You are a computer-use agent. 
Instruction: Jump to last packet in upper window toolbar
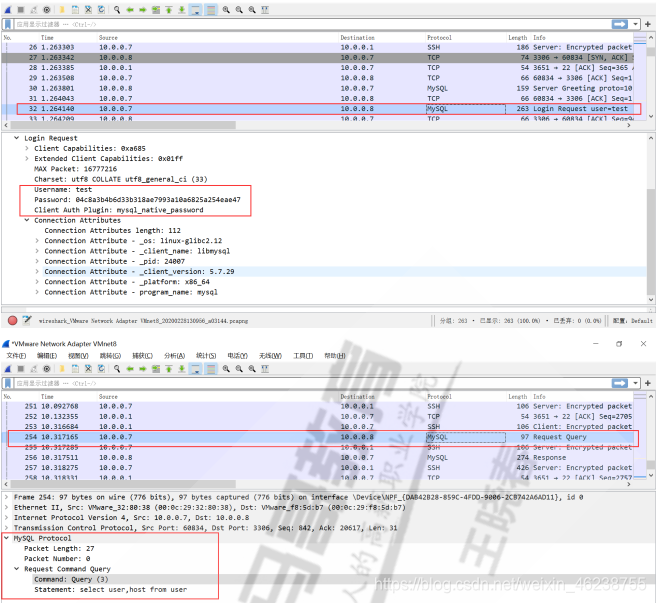point(182,10)
